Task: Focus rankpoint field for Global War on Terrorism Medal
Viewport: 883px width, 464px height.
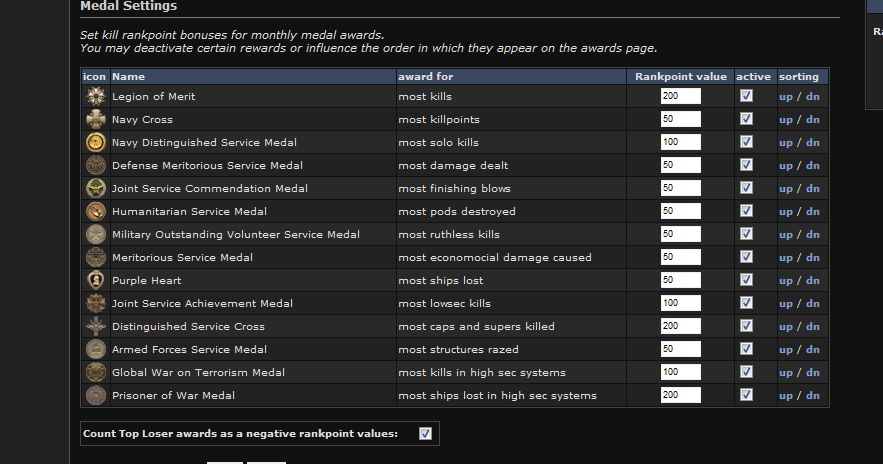Action: [680, 372]
